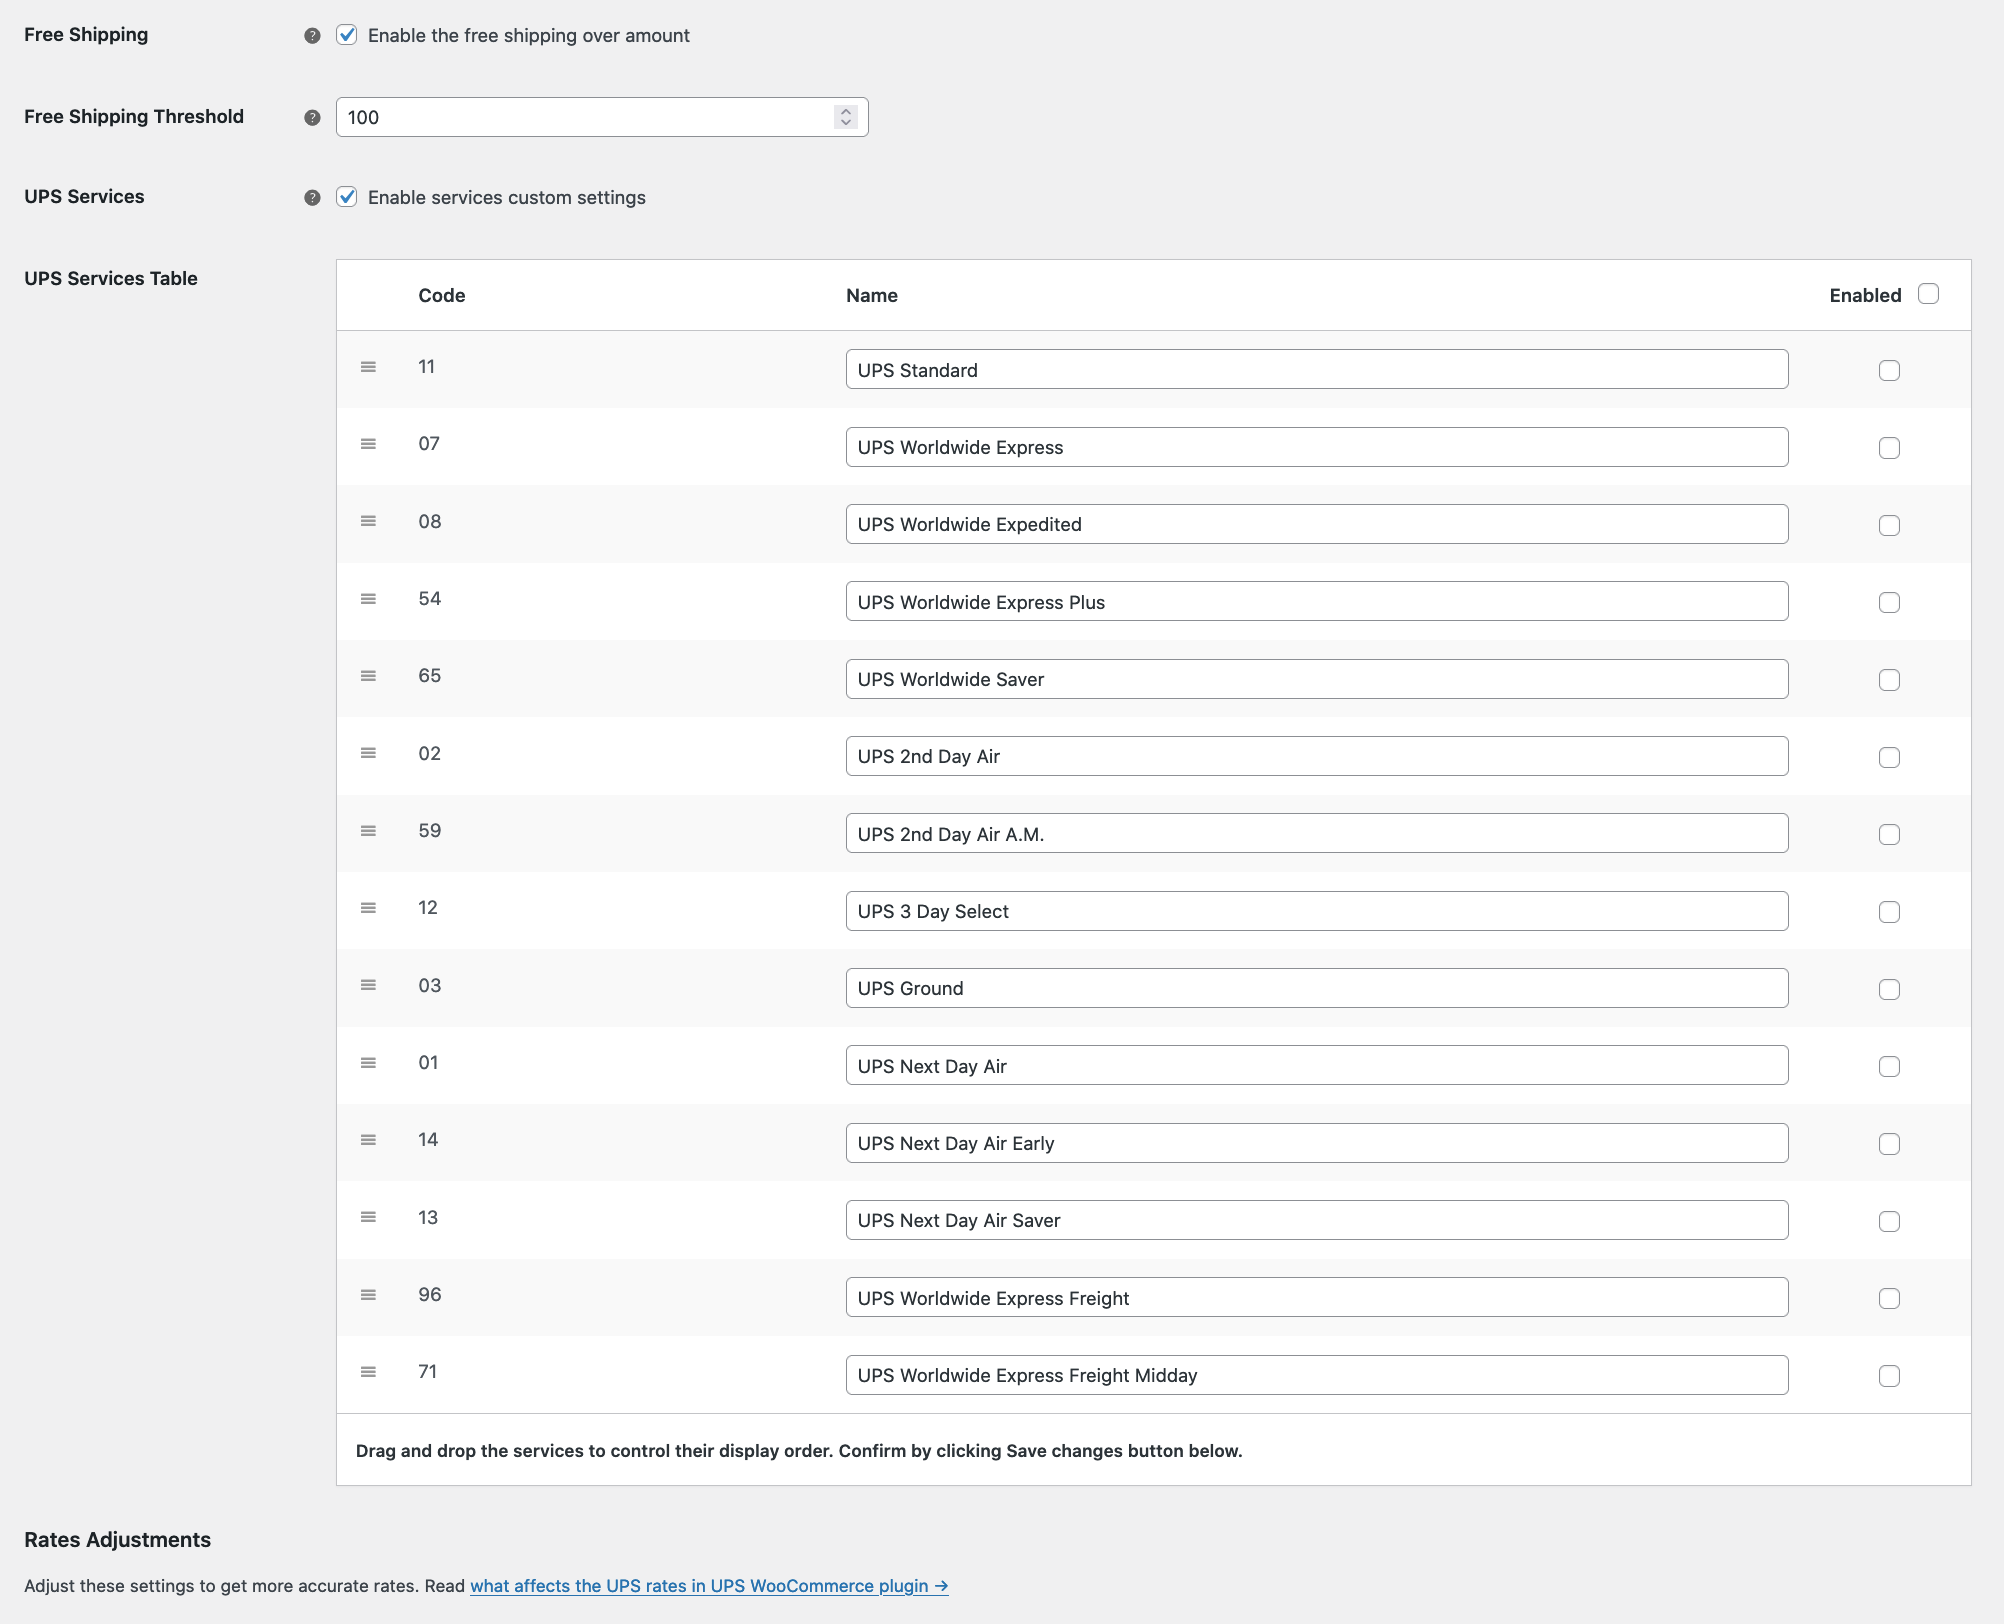Enable the UPS Ground service
The image size is (2004, 1624).
[1889, 990]
